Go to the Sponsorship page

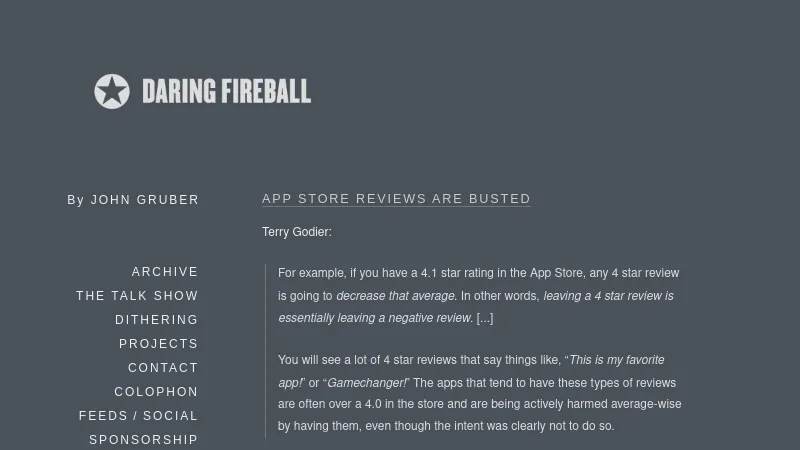[143, 440]
